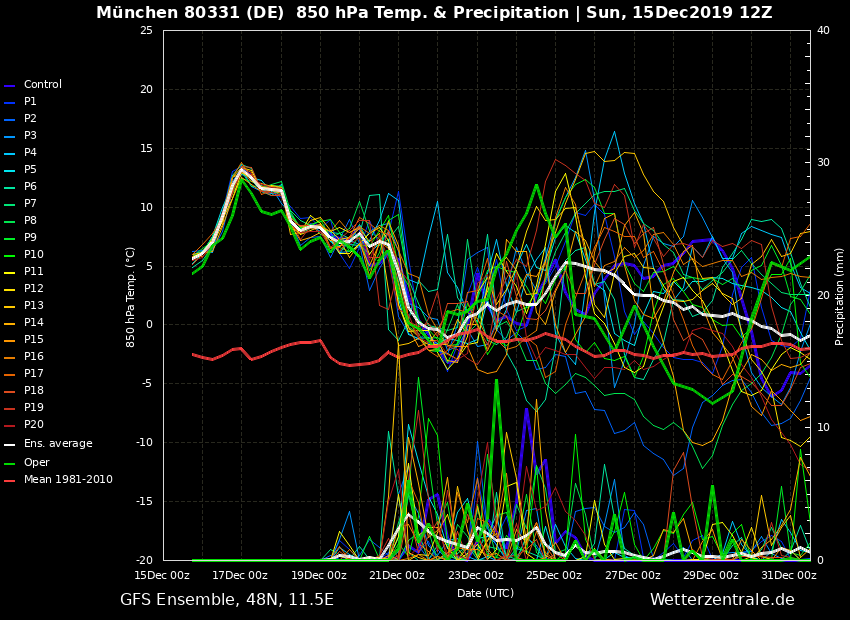Select the 'P13' legend label
The height and width of the screenshot is (620, 850).
tap(34, 305)
